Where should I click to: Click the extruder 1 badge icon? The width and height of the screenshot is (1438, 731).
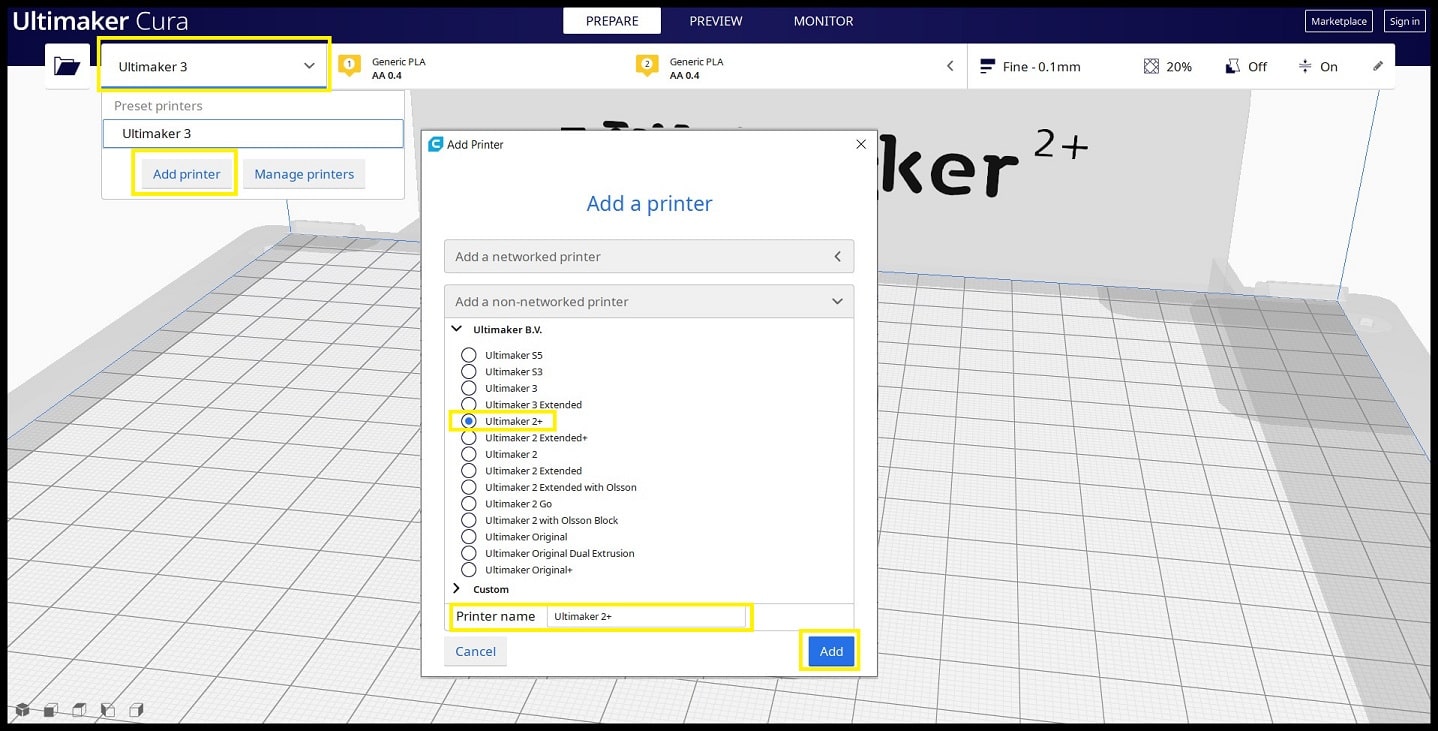[349, 66]
